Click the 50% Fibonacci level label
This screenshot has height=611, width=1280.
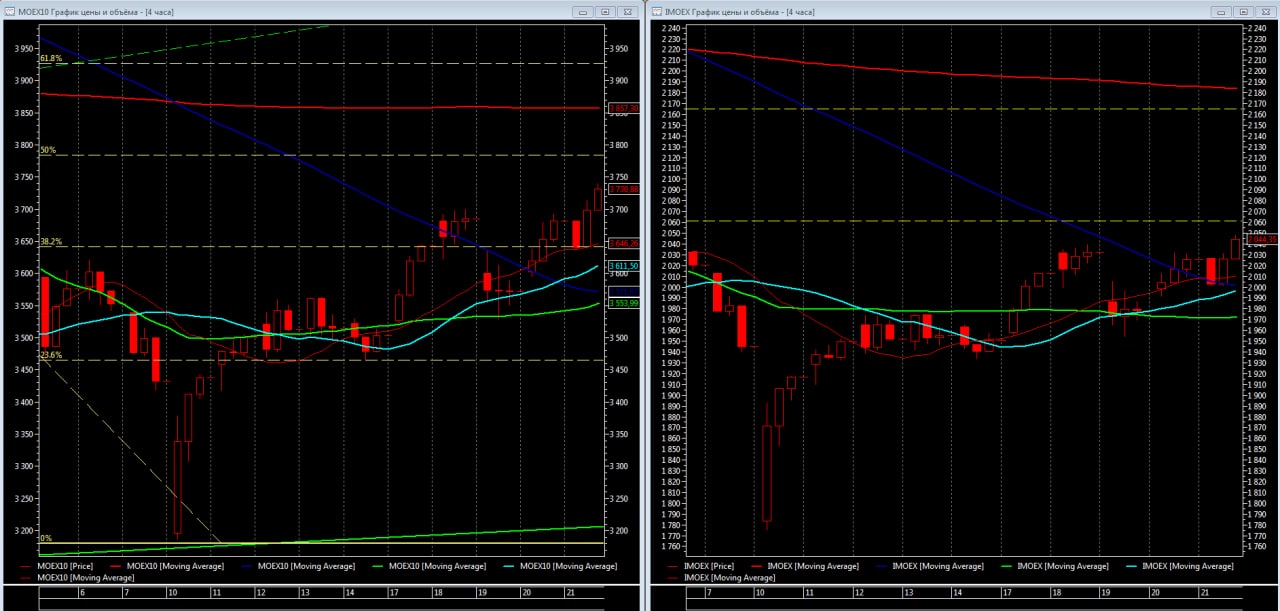click(x=47, y=150)
